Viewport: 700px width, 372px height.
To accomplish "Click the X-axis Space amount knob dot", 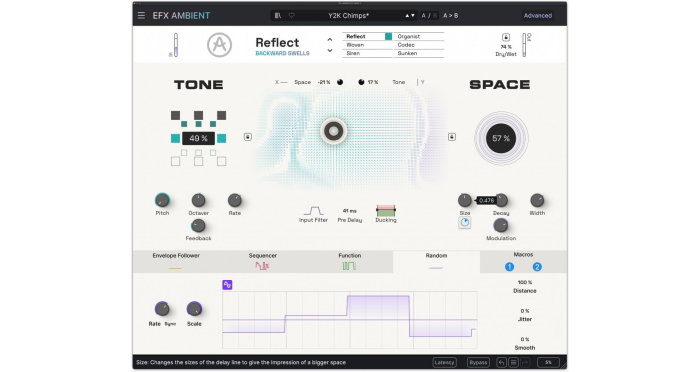I will (x=340, y=82).
